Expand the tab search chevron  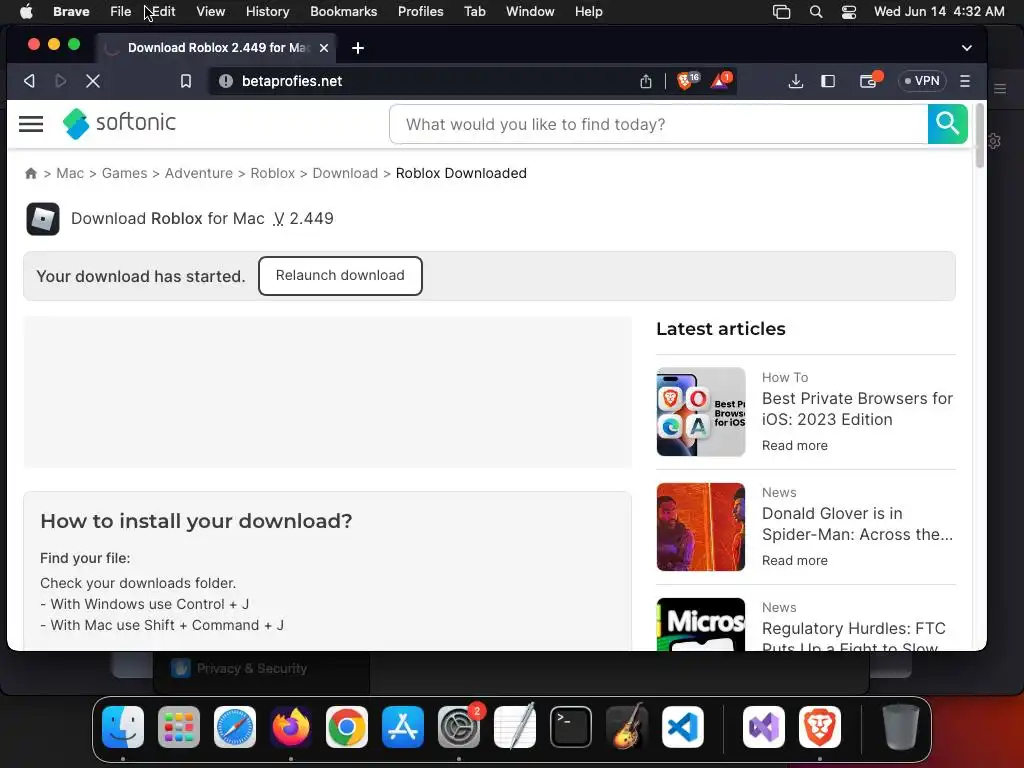click(x=967, y=48)
